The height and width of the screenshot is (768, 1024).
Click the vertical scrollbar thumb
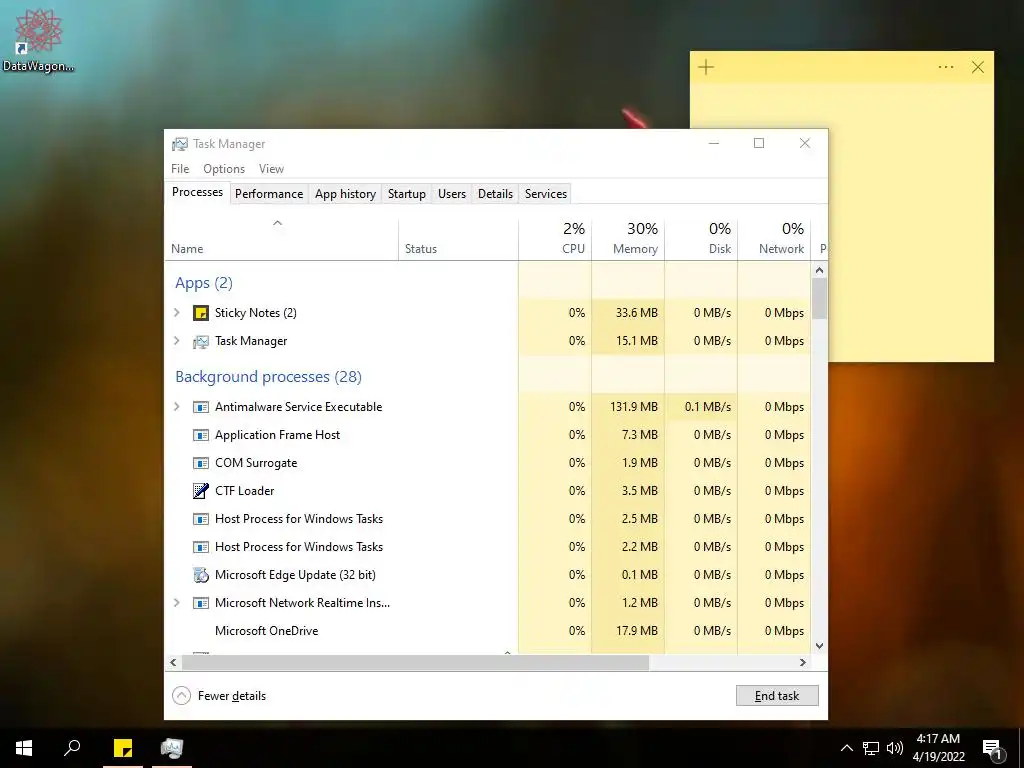820,298
